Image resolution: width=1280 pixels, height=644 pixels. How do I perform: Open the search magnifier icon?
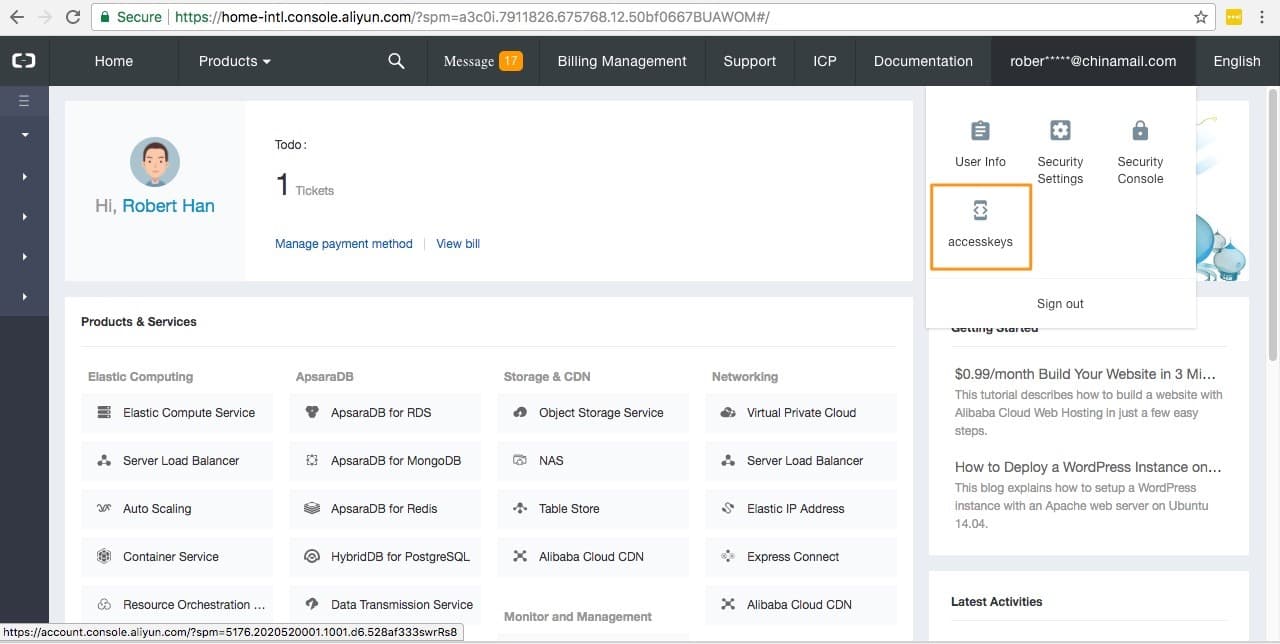[396, 61]
